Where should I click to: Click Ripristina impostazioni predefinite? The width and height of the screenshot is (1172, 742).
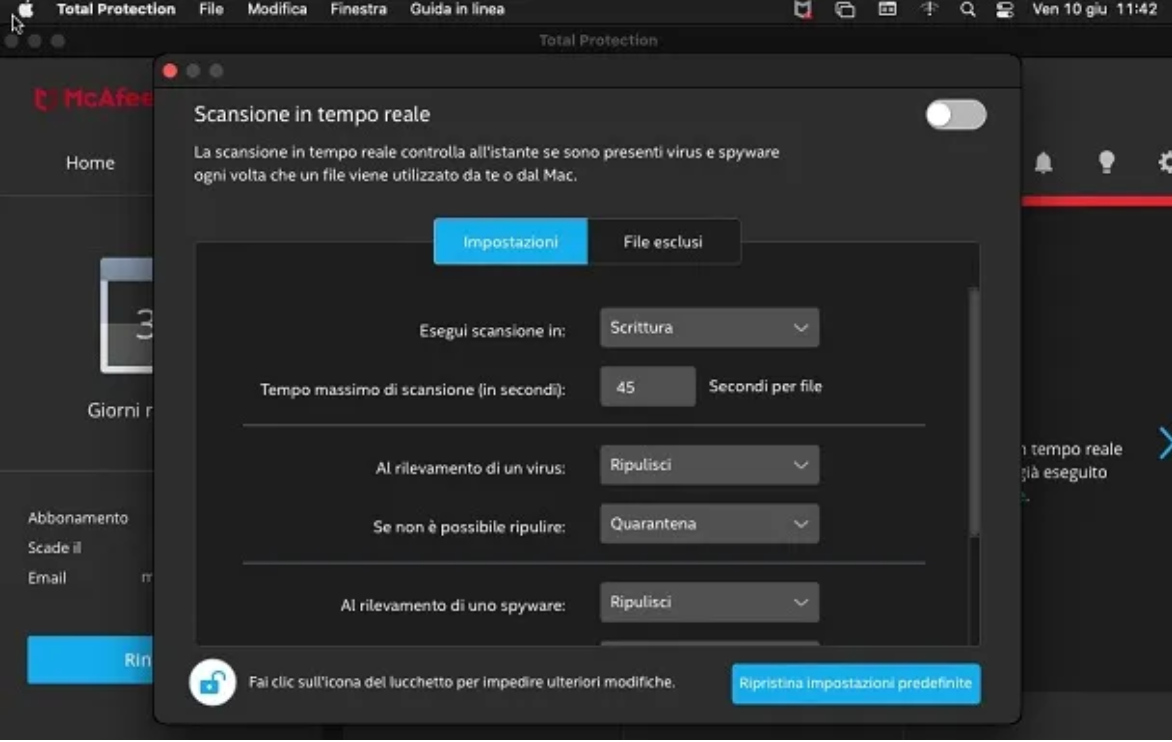855,684
